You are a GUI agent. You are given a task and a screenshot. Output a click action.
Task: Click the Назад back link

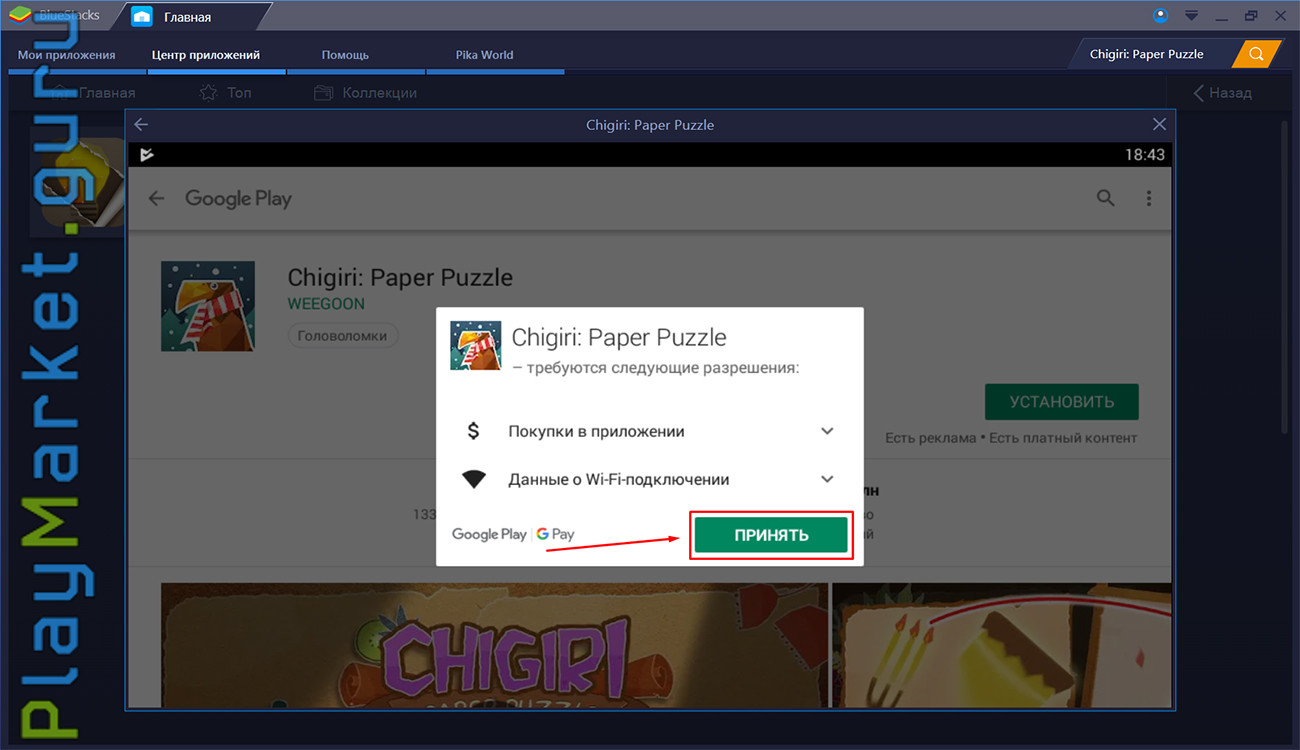(x=1223, y=93)
